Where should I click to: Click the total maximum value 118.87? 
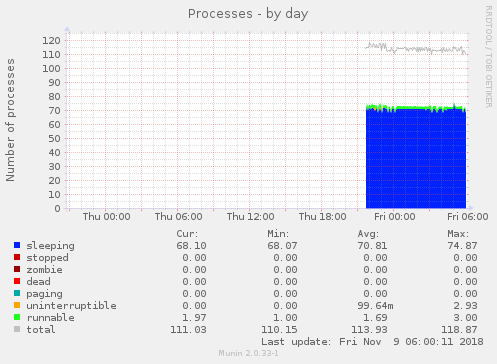click(x=459, y=330)
